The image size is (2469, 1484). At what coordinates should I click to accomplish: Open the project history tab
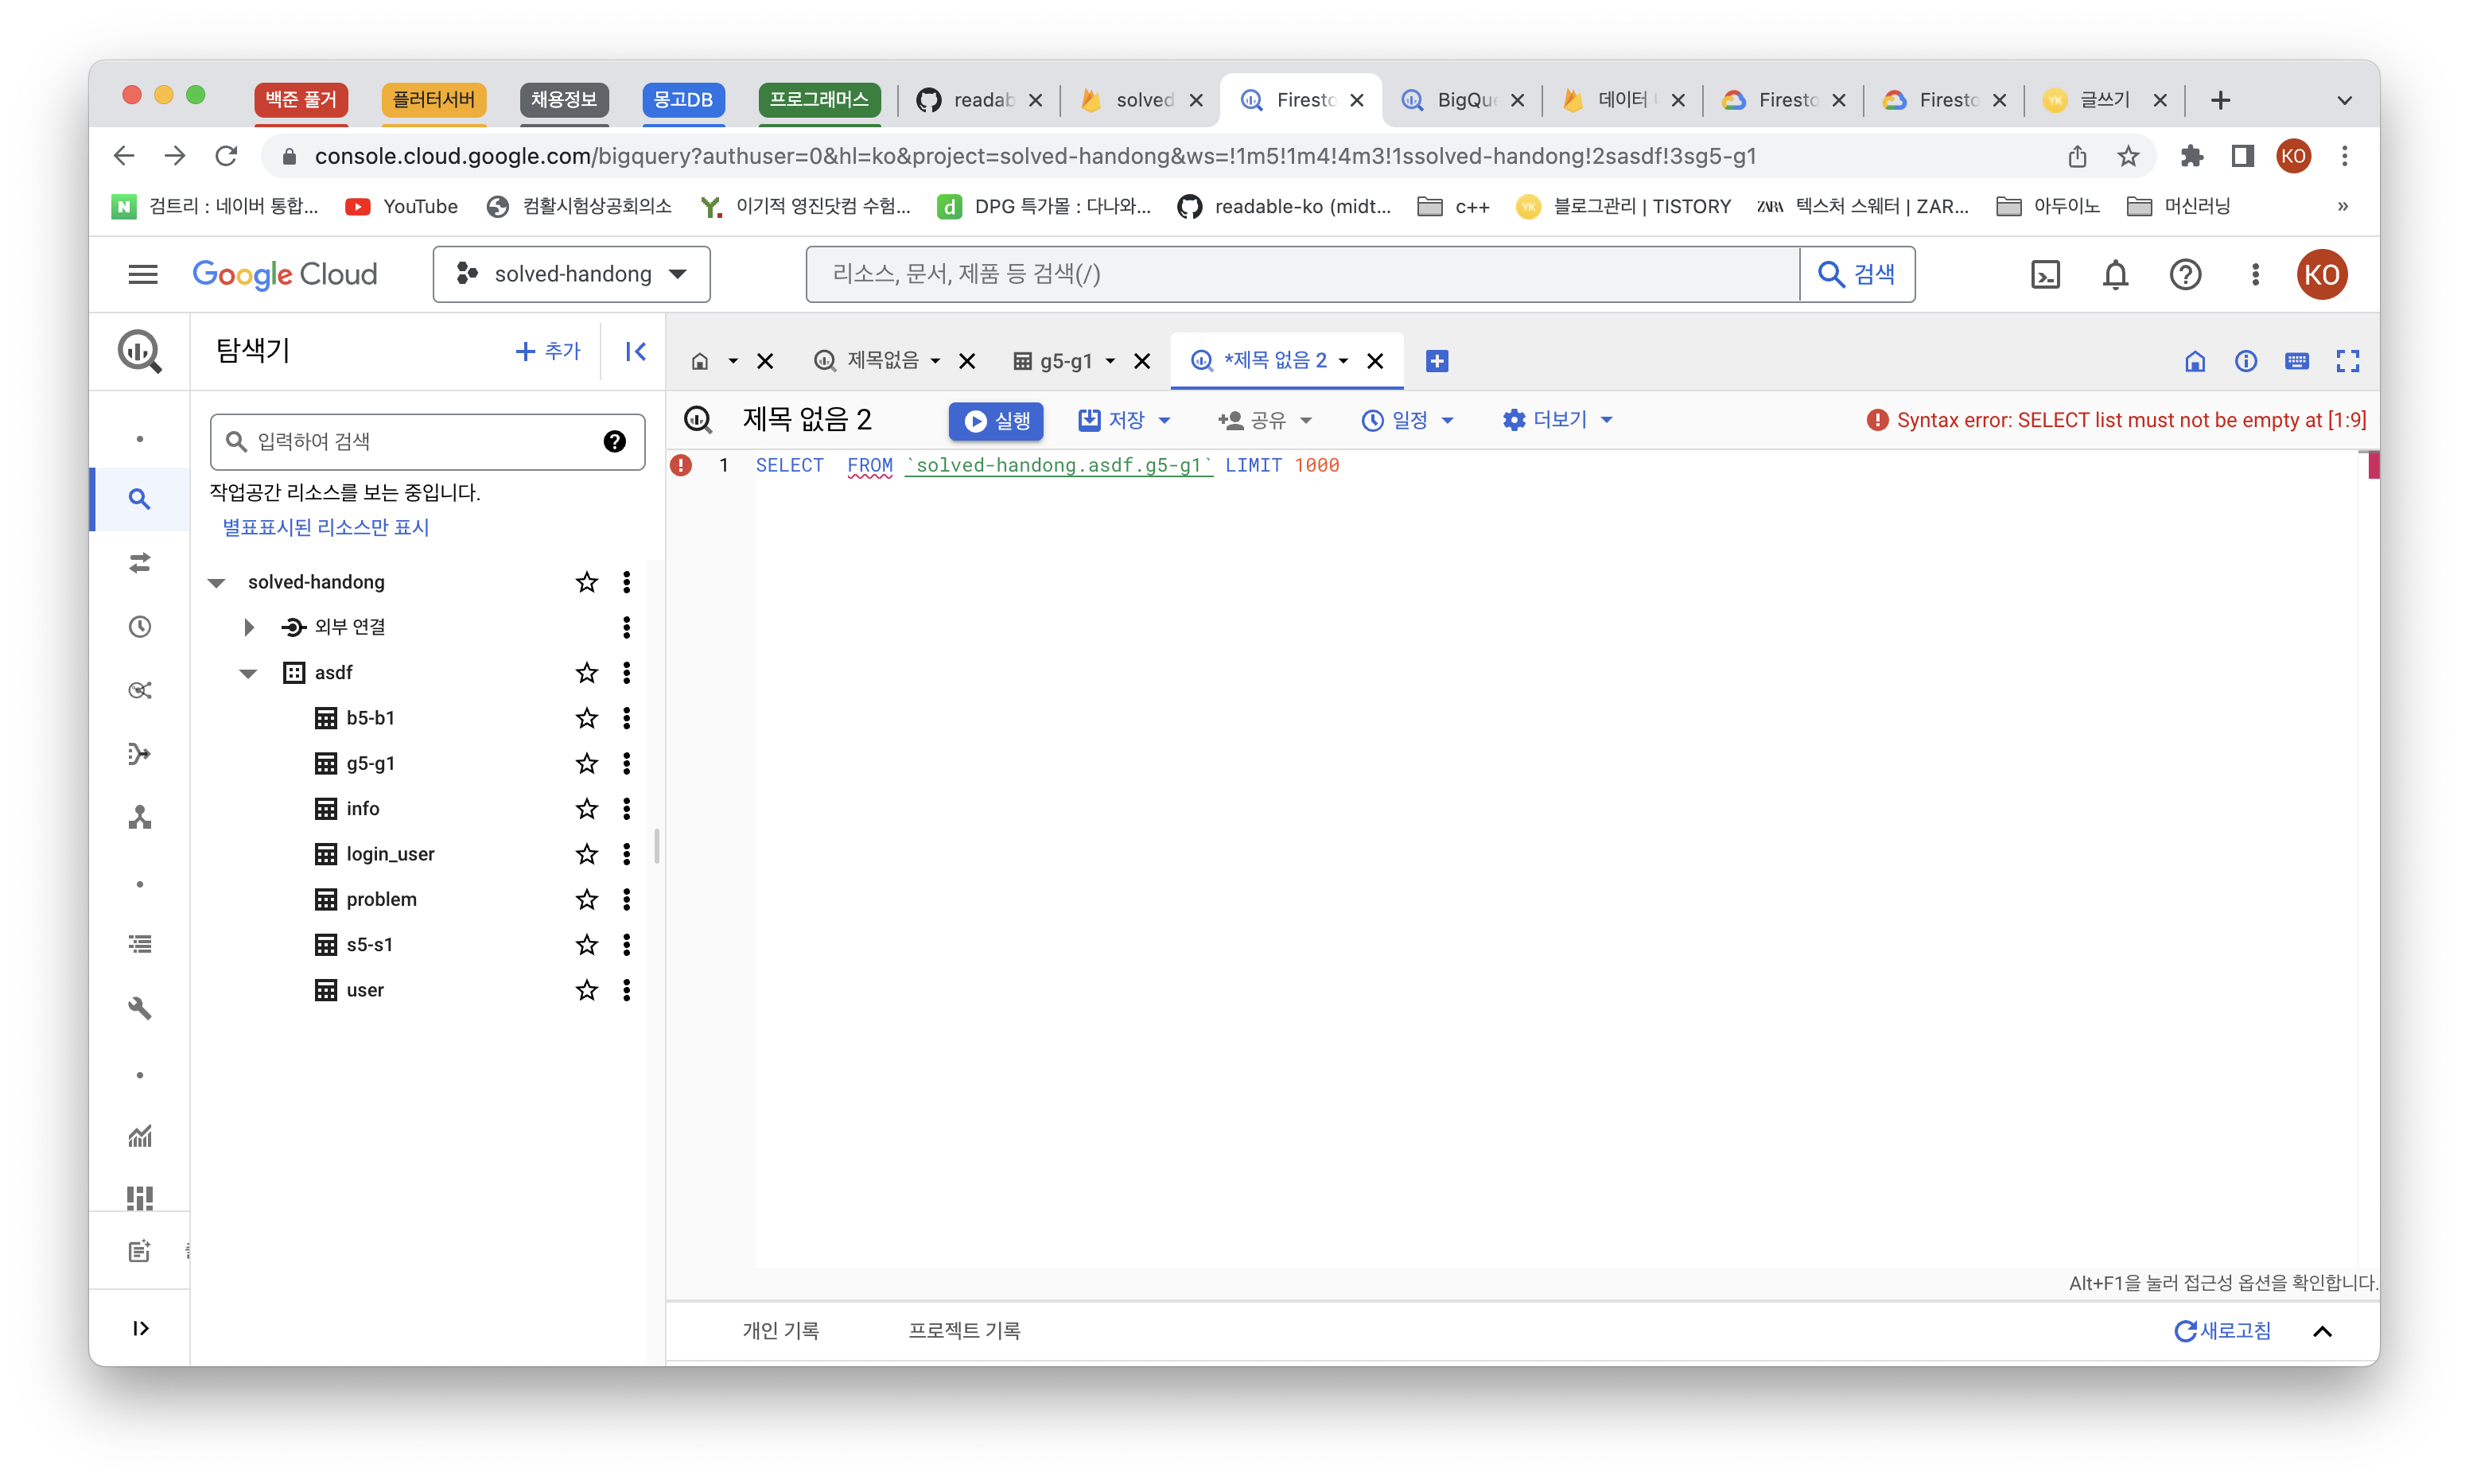(x=963, y=1330)
